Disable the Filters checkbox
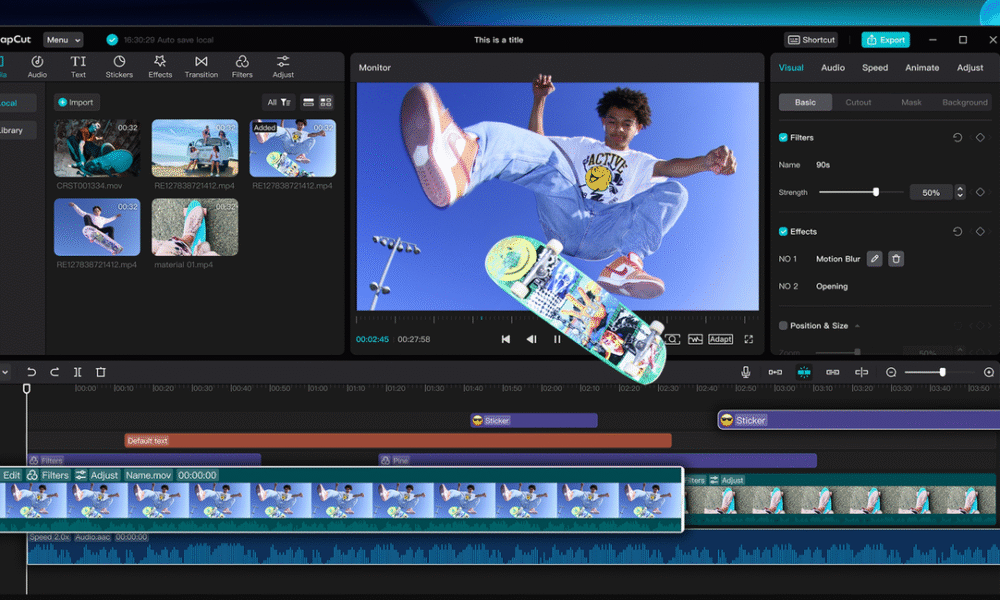 pyautogui.click(x=783, y=138)
